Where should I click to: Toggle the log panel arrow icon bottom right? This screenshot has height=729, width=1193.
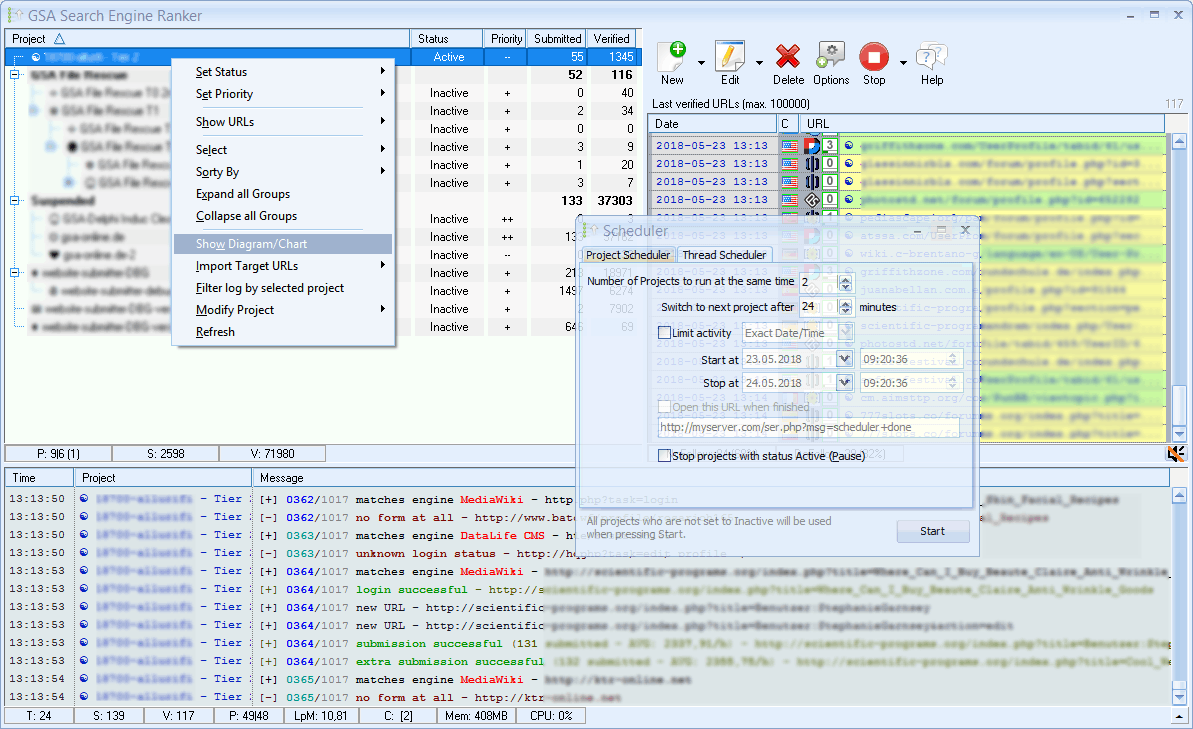click(1176, 453)
